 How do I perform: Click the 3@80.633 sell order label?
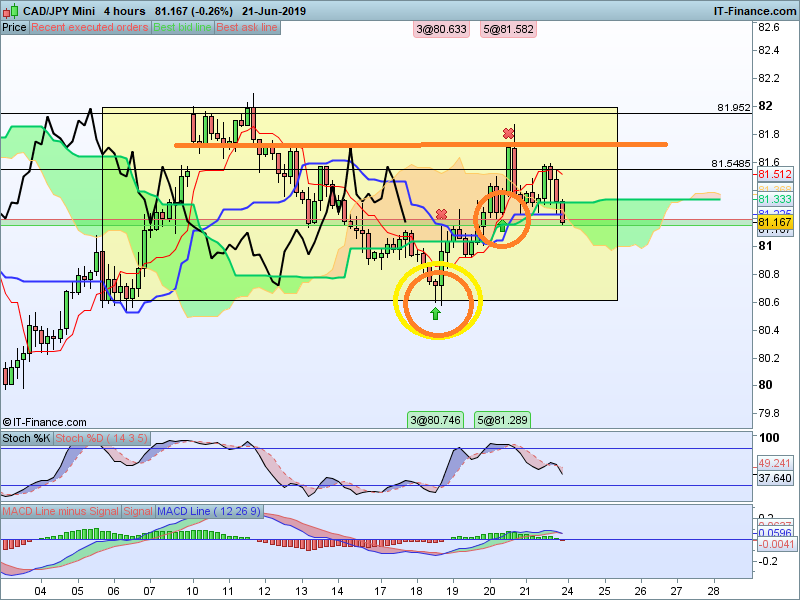pyautogui.click(x=441, y=30)
